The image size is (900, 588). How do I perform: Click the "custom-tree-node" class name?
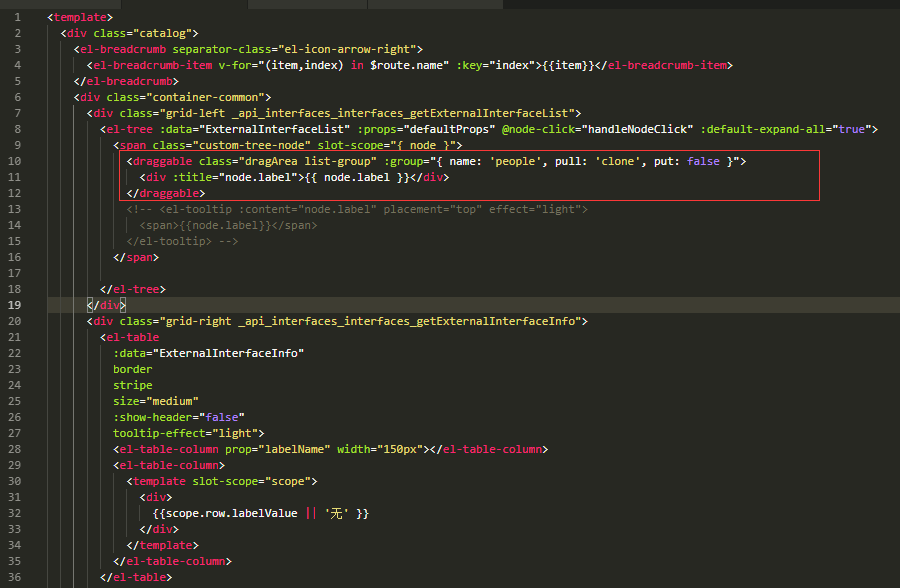click(251, 145)
